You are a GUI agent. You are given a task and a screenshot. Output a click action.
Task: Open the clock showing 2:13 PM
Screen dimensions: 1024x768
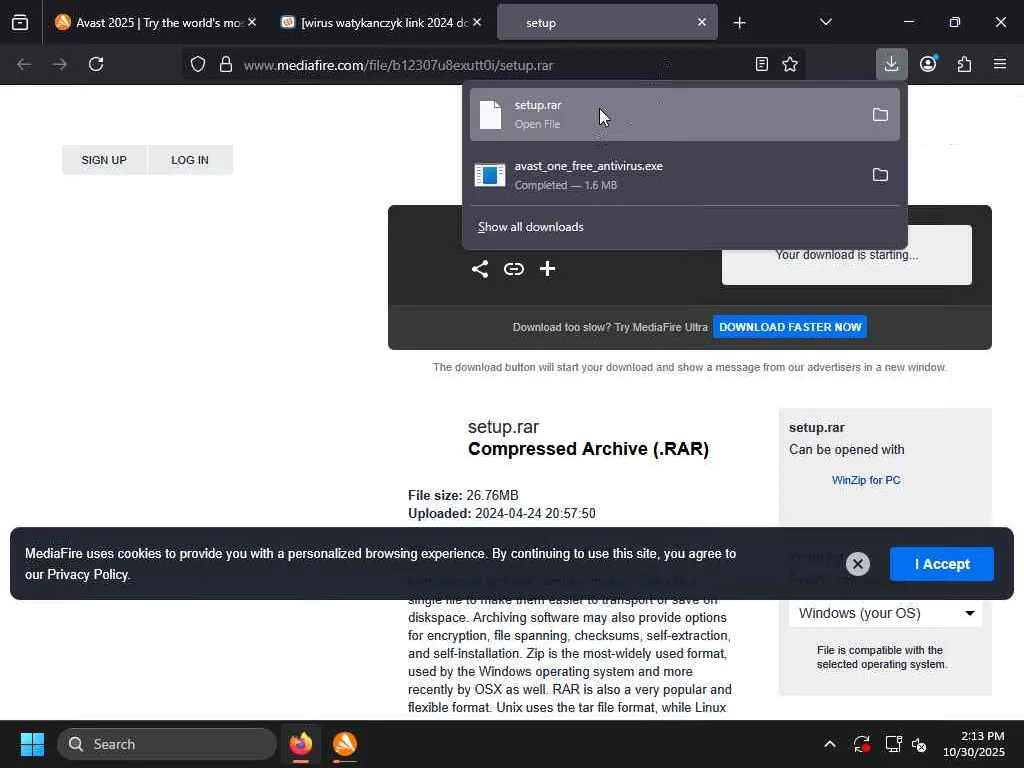click(974, 744)
